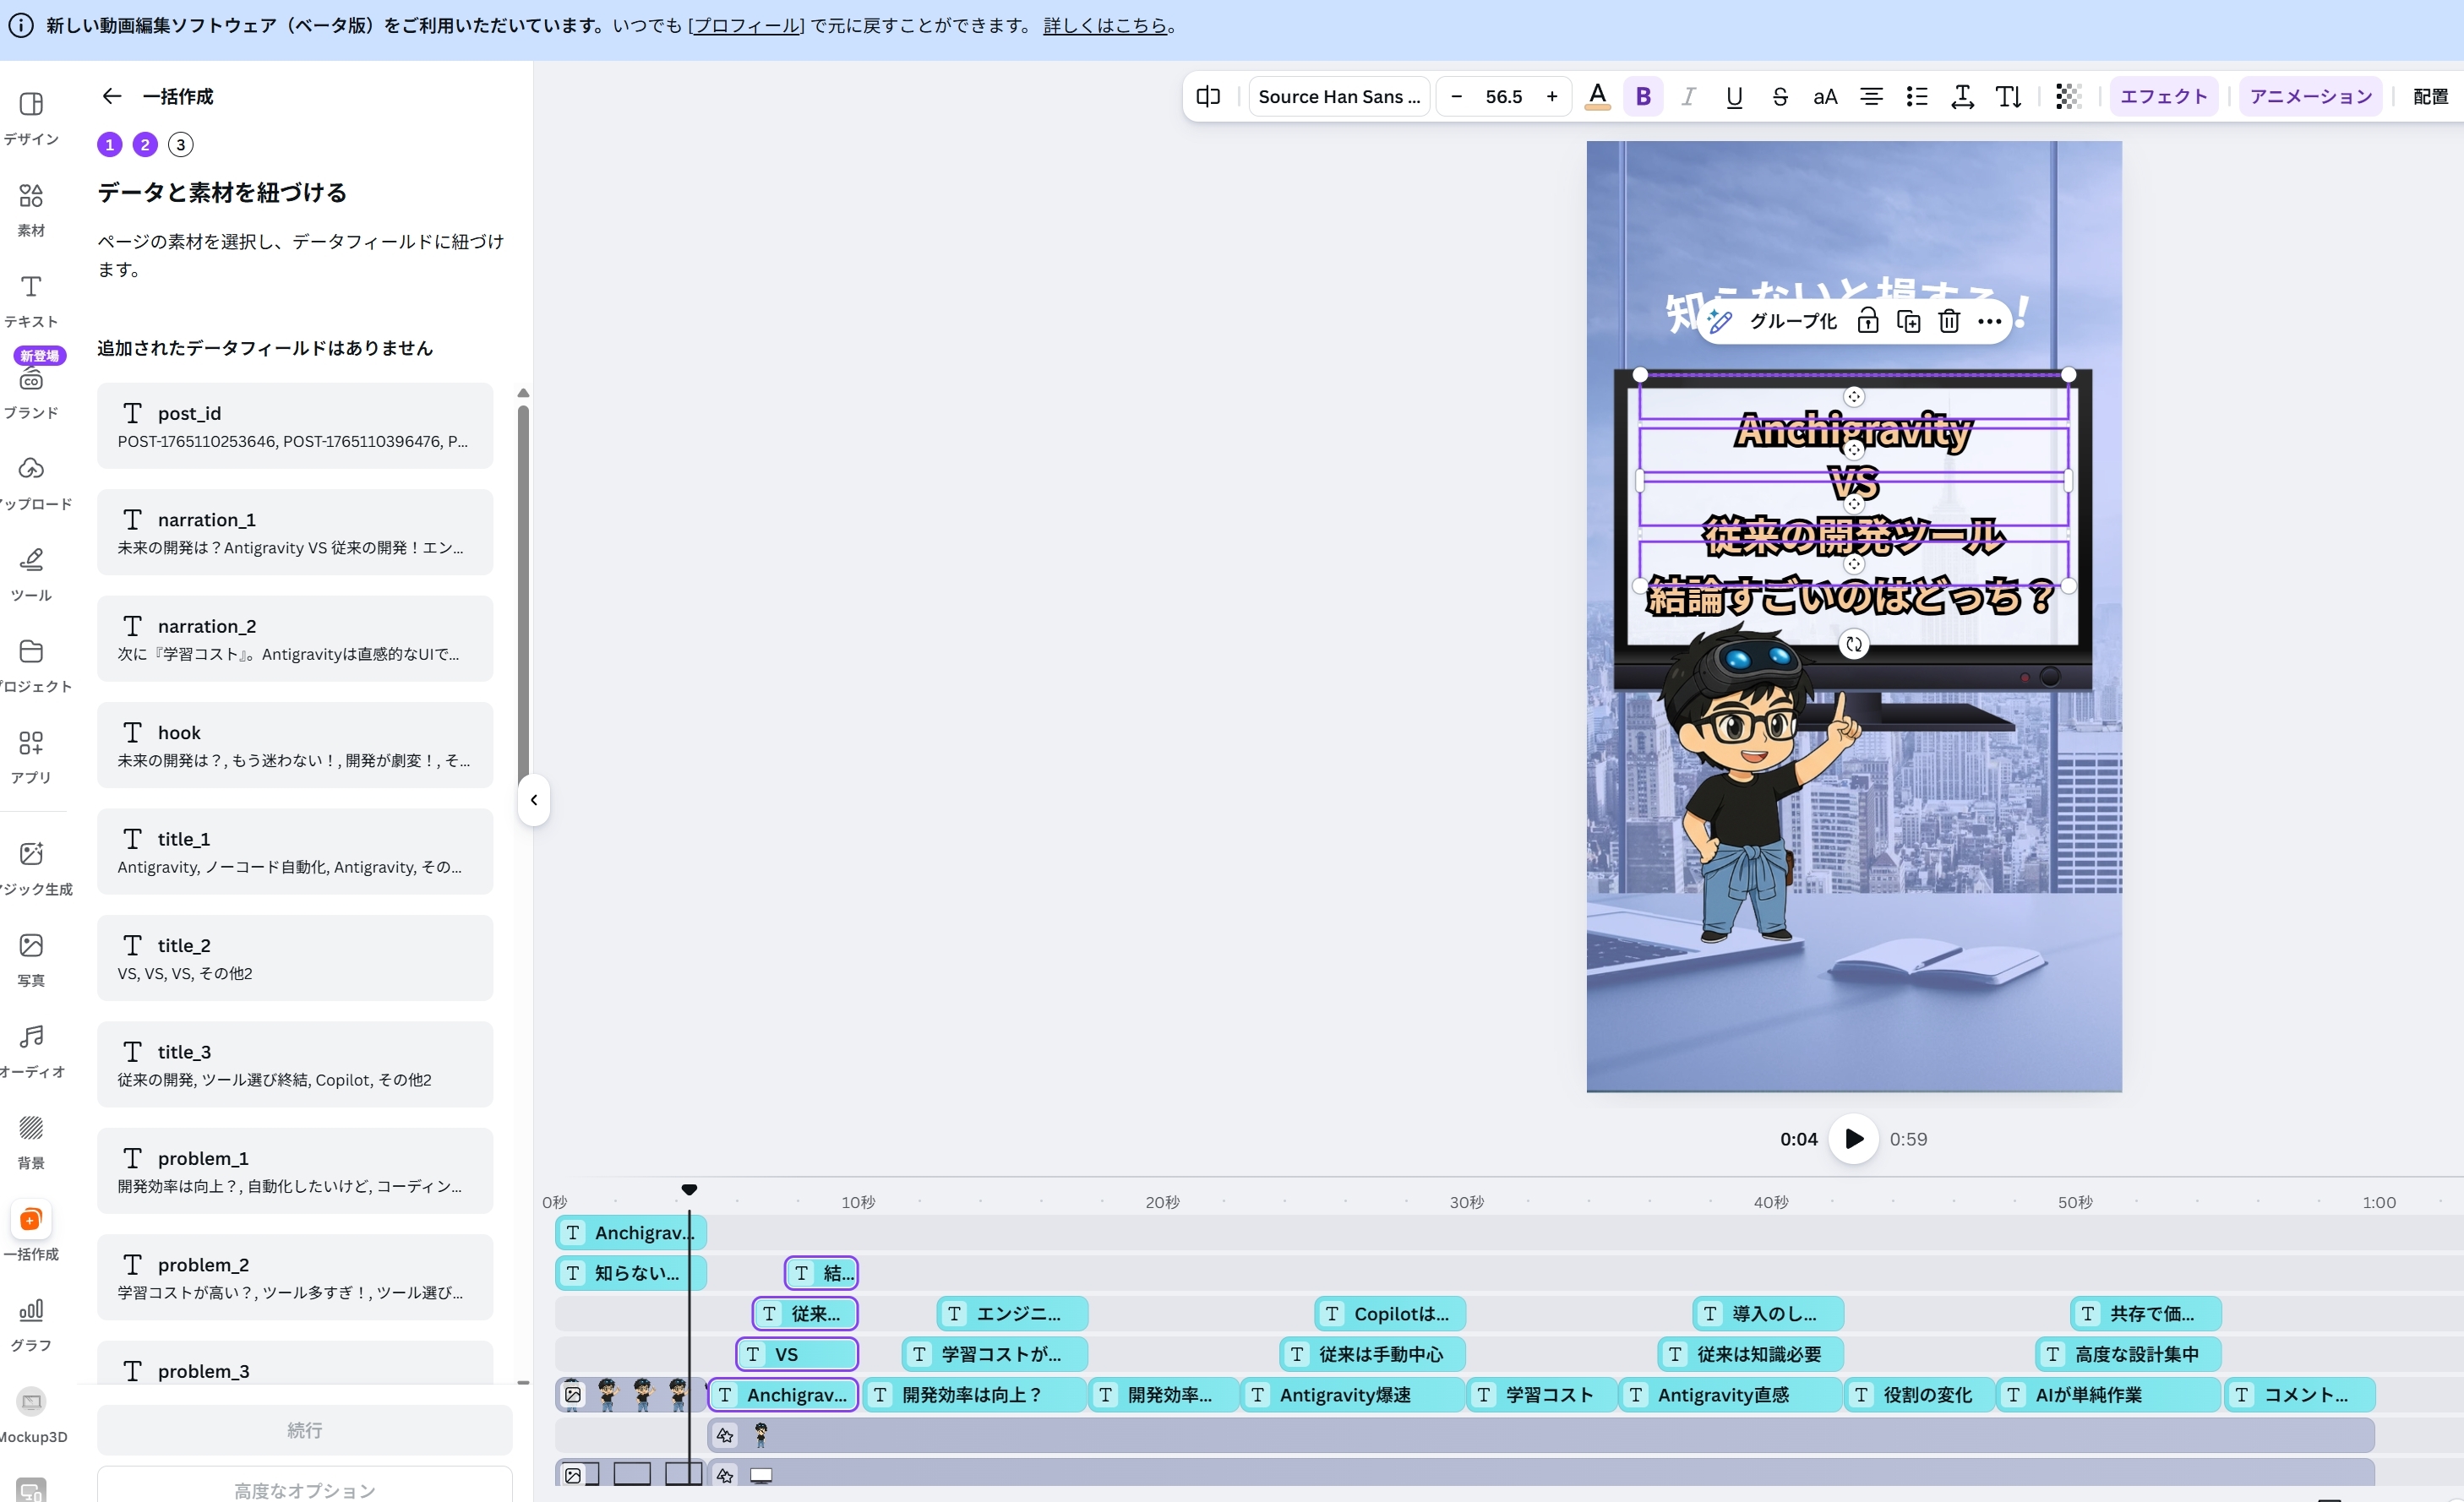
Task: Click the bulleted list icon
Action: coord(1916,97)
